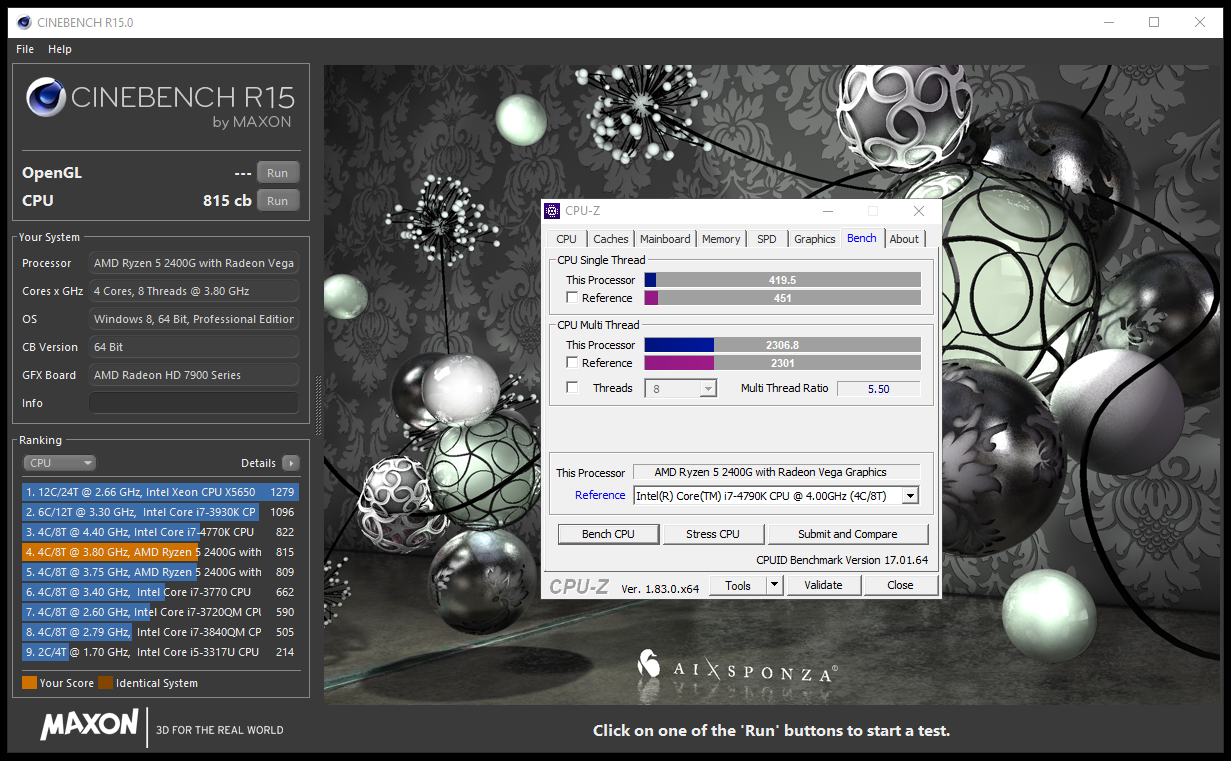1231x761 pixels.
Task: Maximize the Cinebench window
Action: tap(1154, 22)
